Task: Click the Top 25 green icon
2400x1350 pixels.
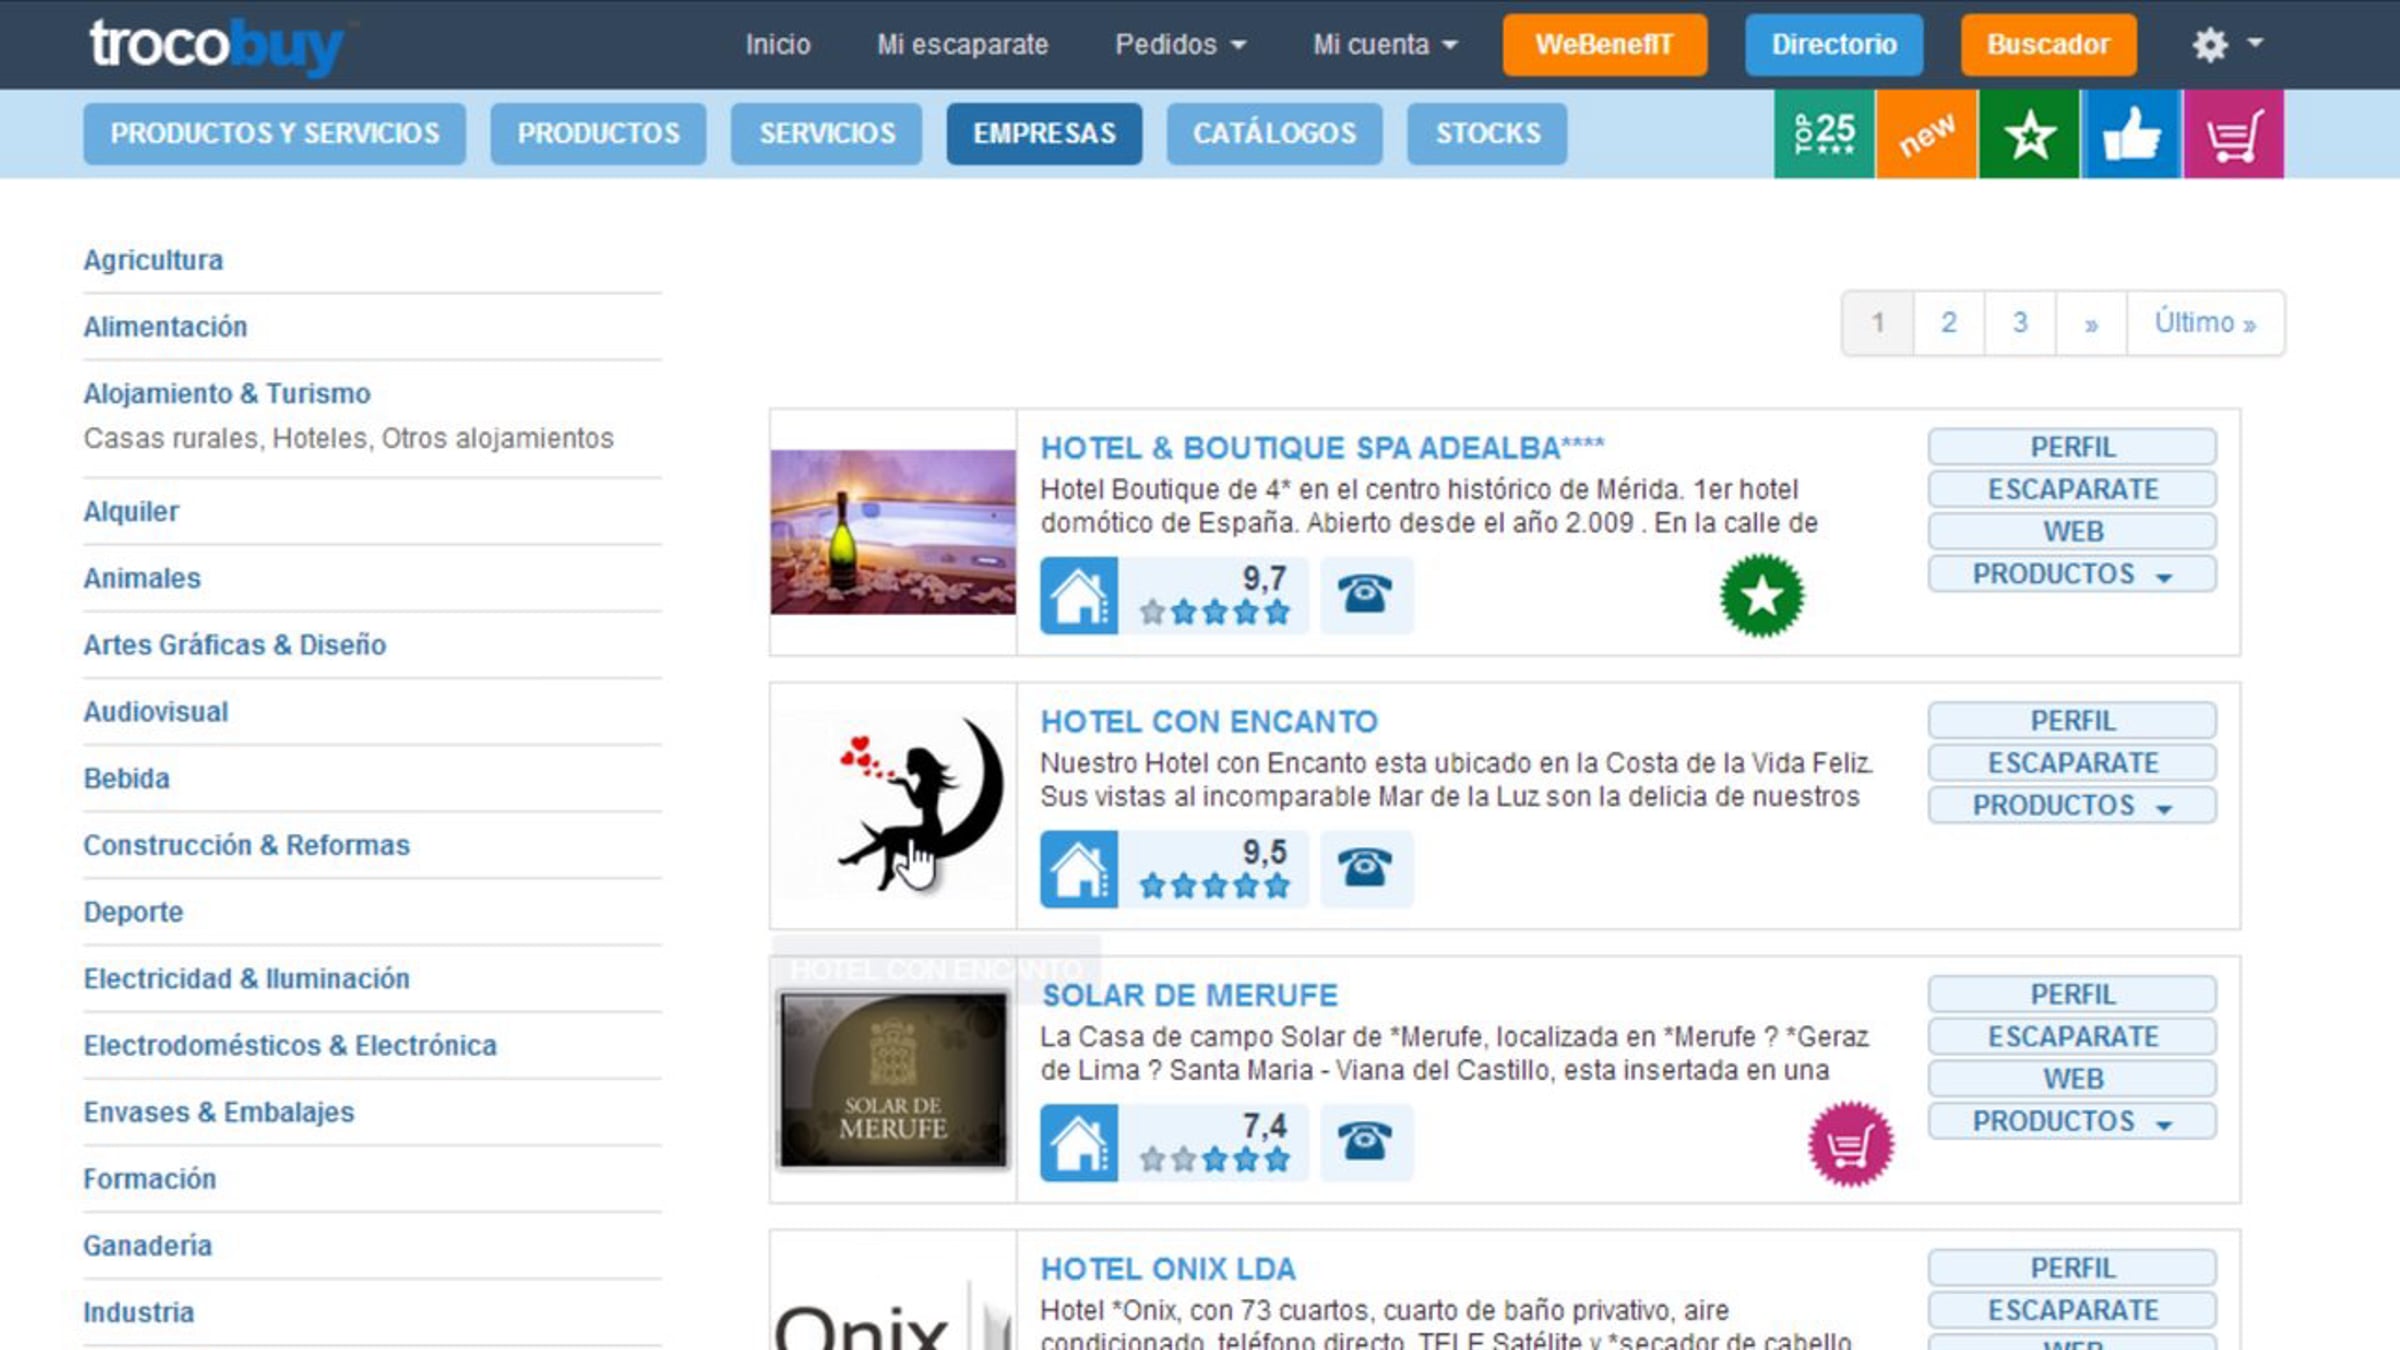Action: (x=1824, y=134)
